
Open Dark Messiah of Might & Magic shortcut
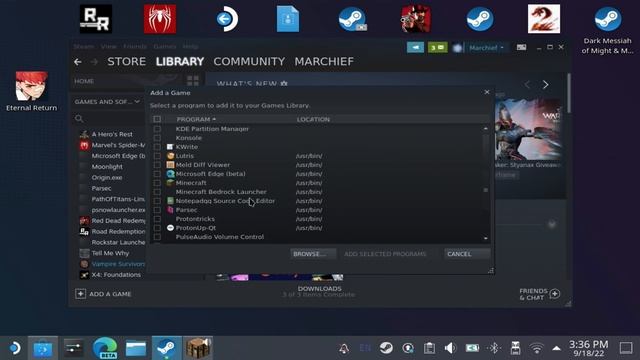coord(607,29)
